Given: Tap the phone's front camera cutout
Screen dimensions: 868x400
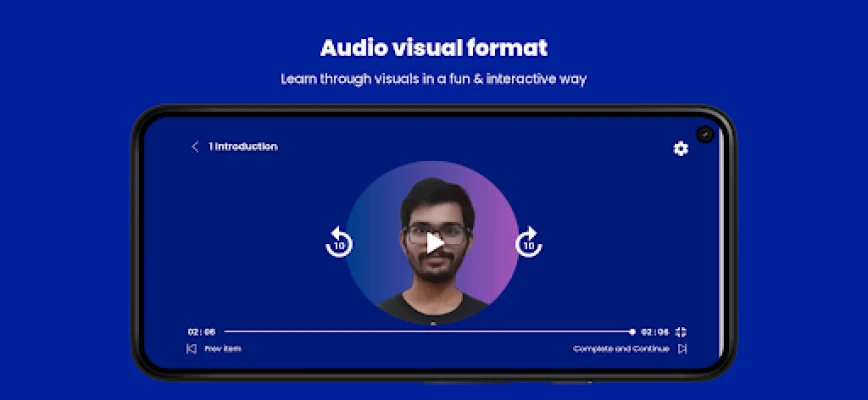Looking at the screenshot, I should (705, 133).
